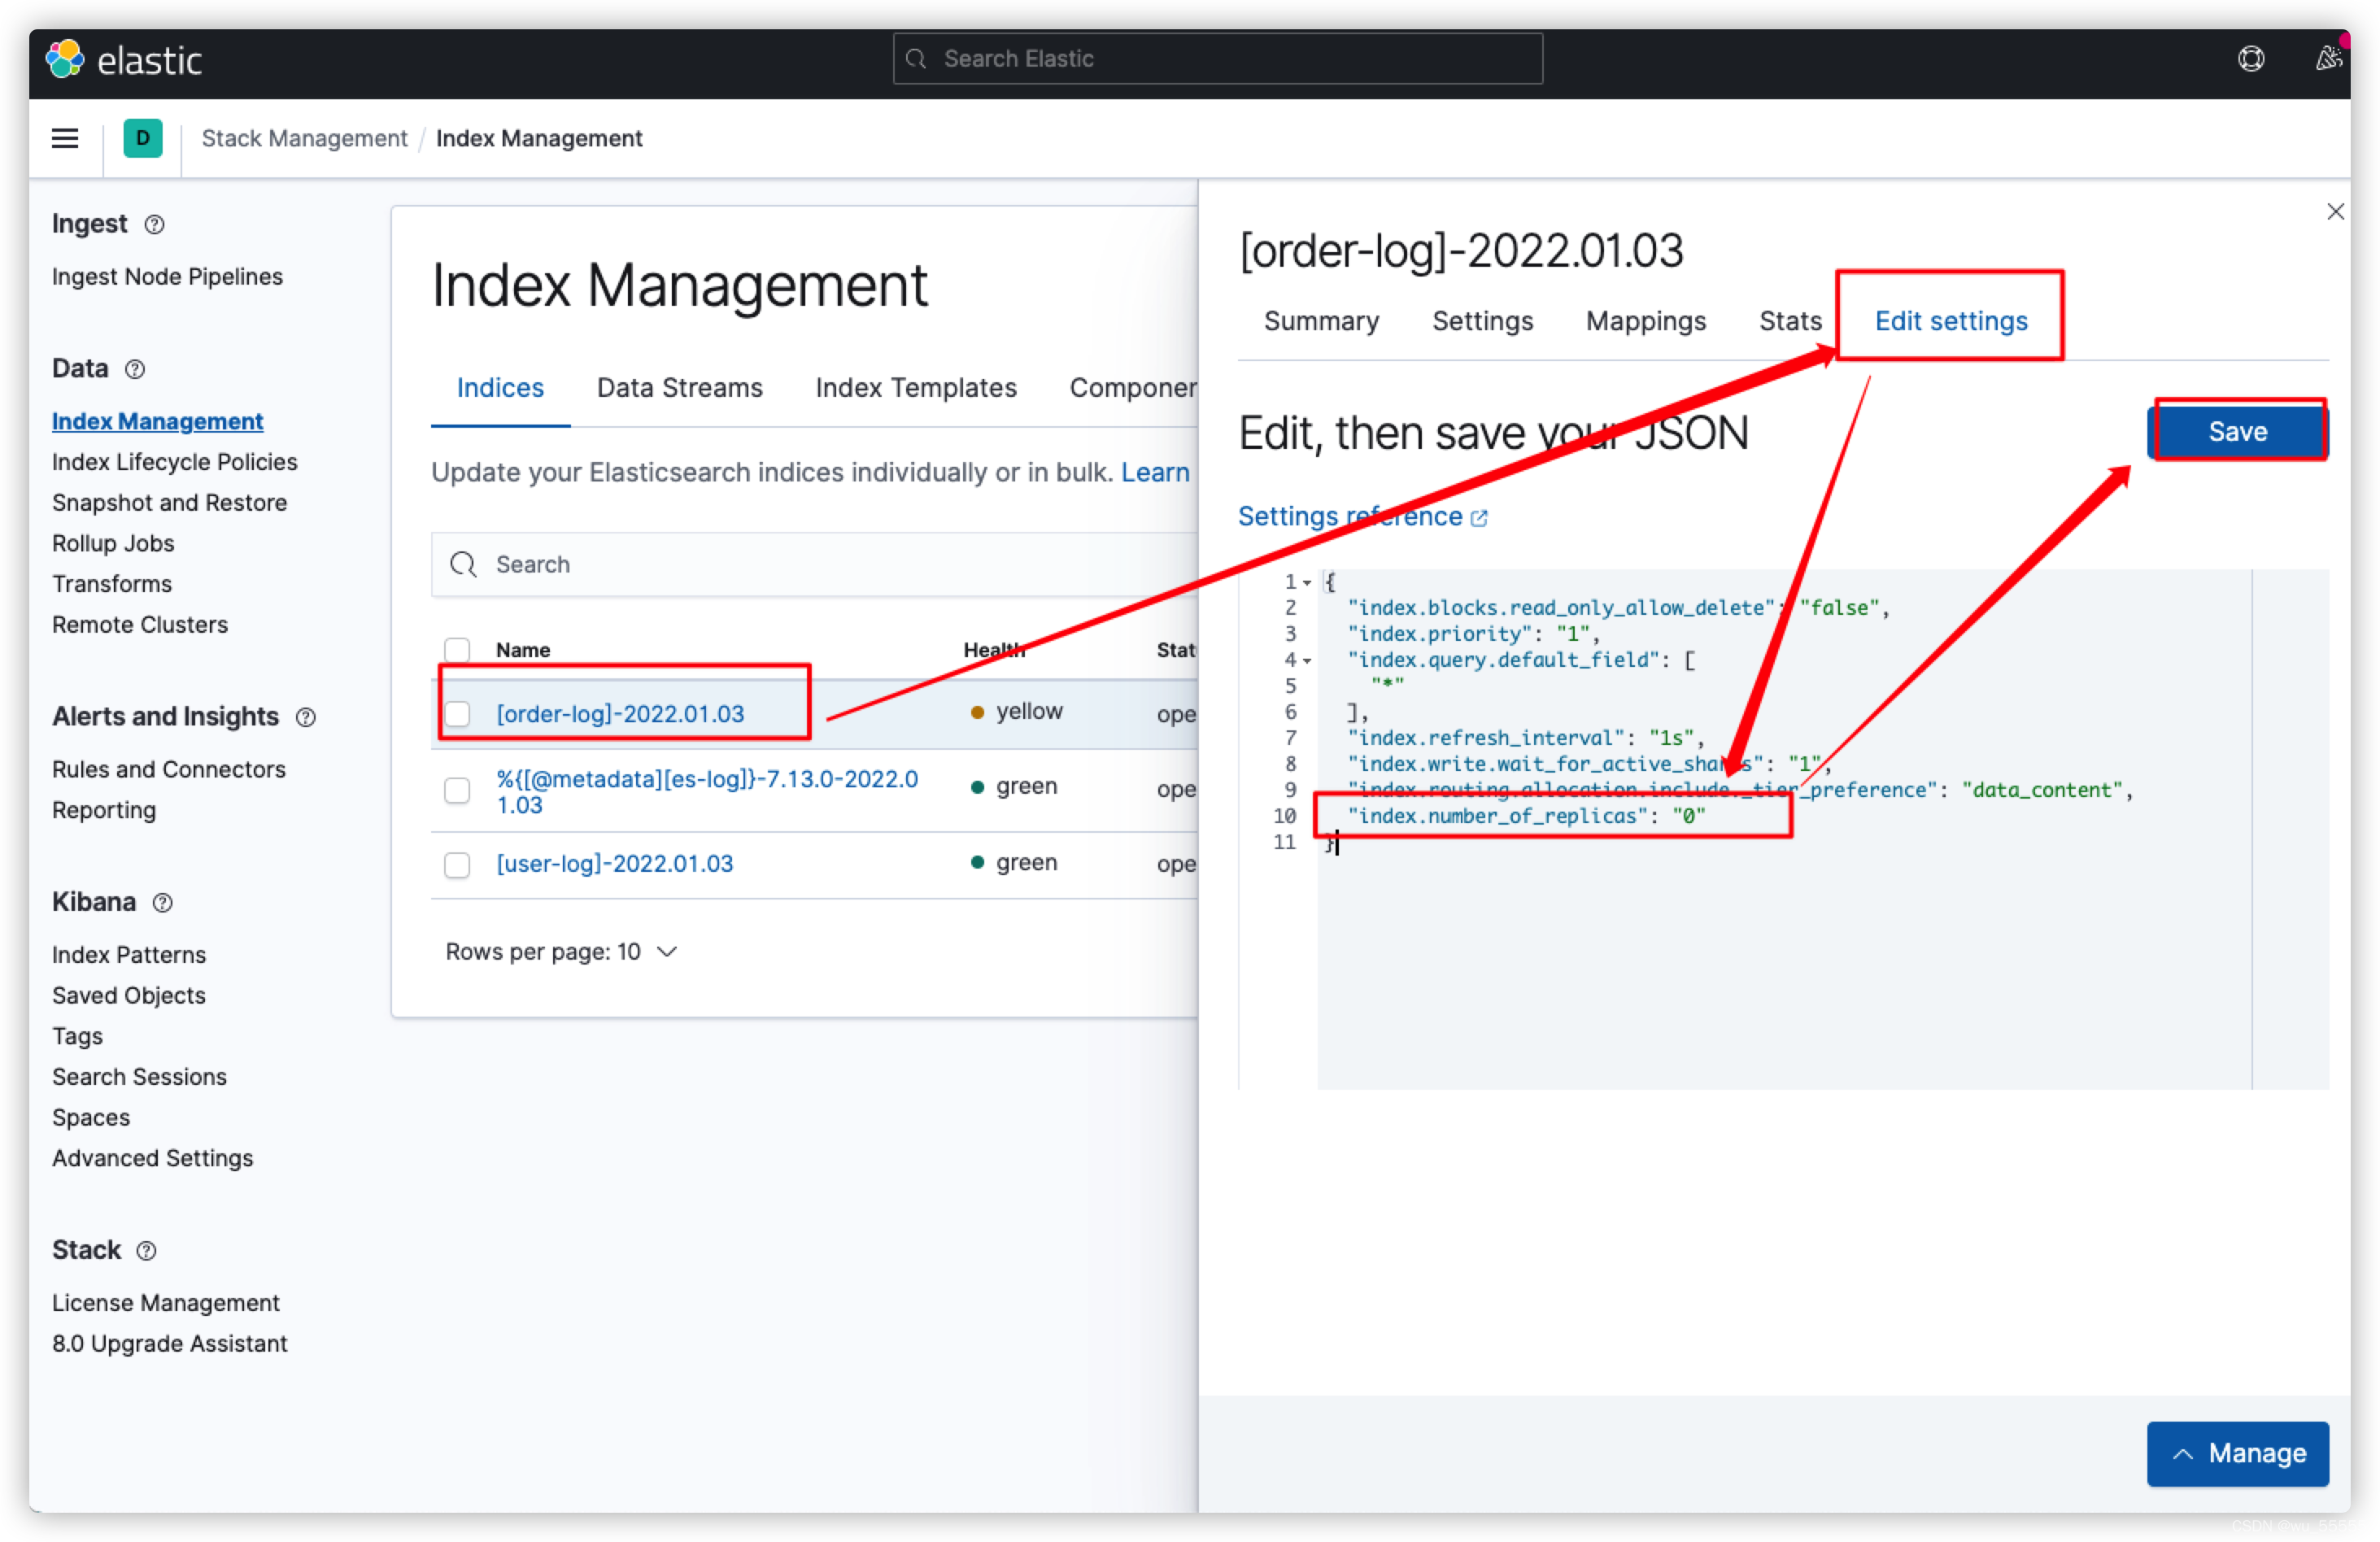
Task: Open the Rows per page dropdown
Action: point(562,952)
